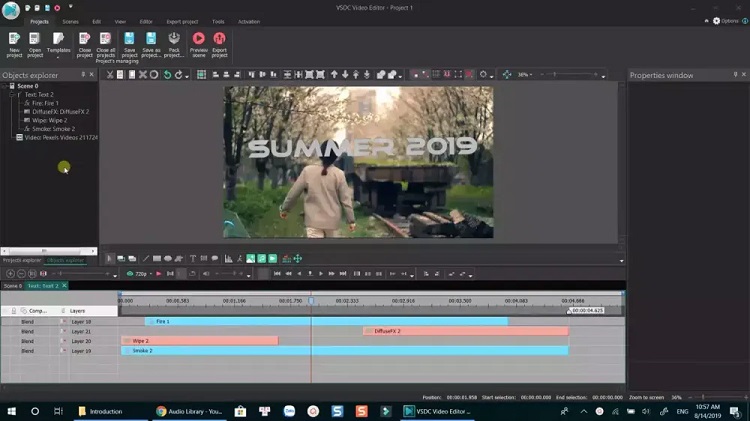Image resolution: width=750 pixels, height=421 pixels.
Task: Pin the Objects explorer panel
Action: point(83,75)
